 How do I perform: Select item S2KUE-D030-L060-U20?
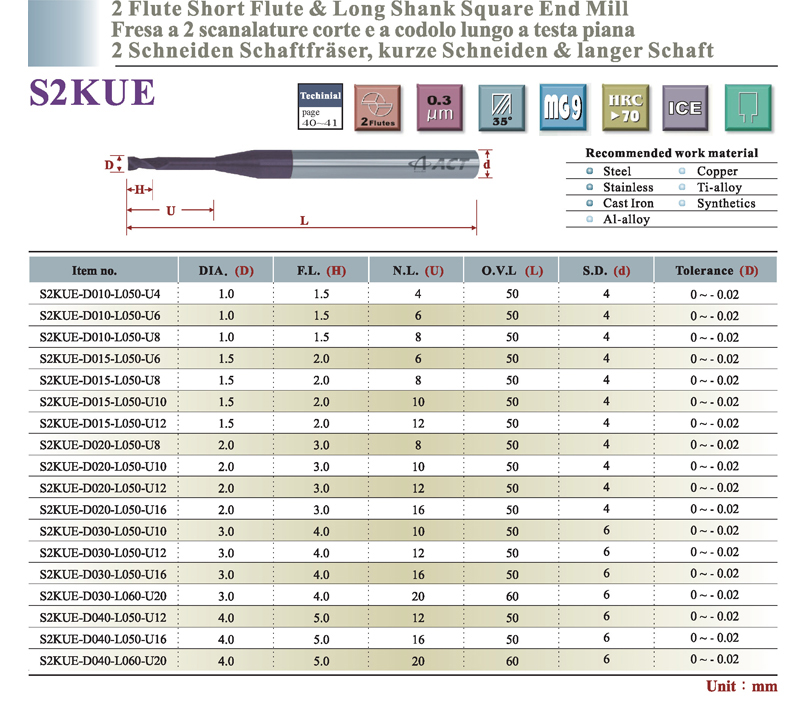pyautogui.click(x=103, y=596)
